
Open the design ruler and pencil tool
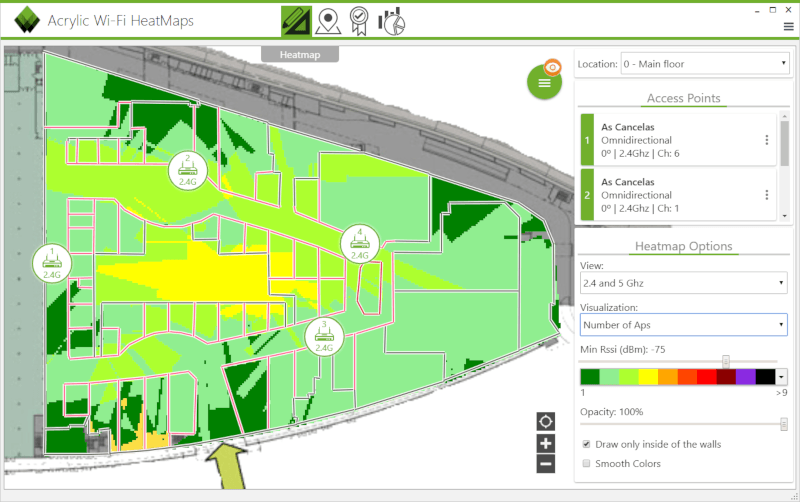click(x=296, y=21)
